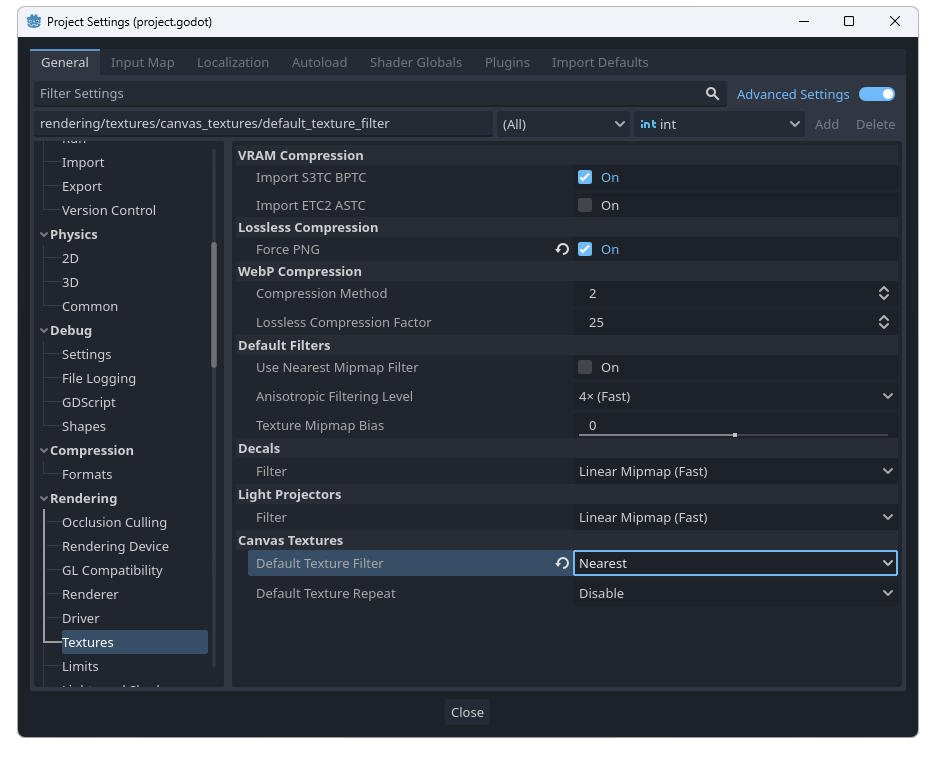The height and width of the screenshot is (782, 936).
Task: Enable Use Nearest Mipmap Filter checkbox
Action: (x=584, y=367)
